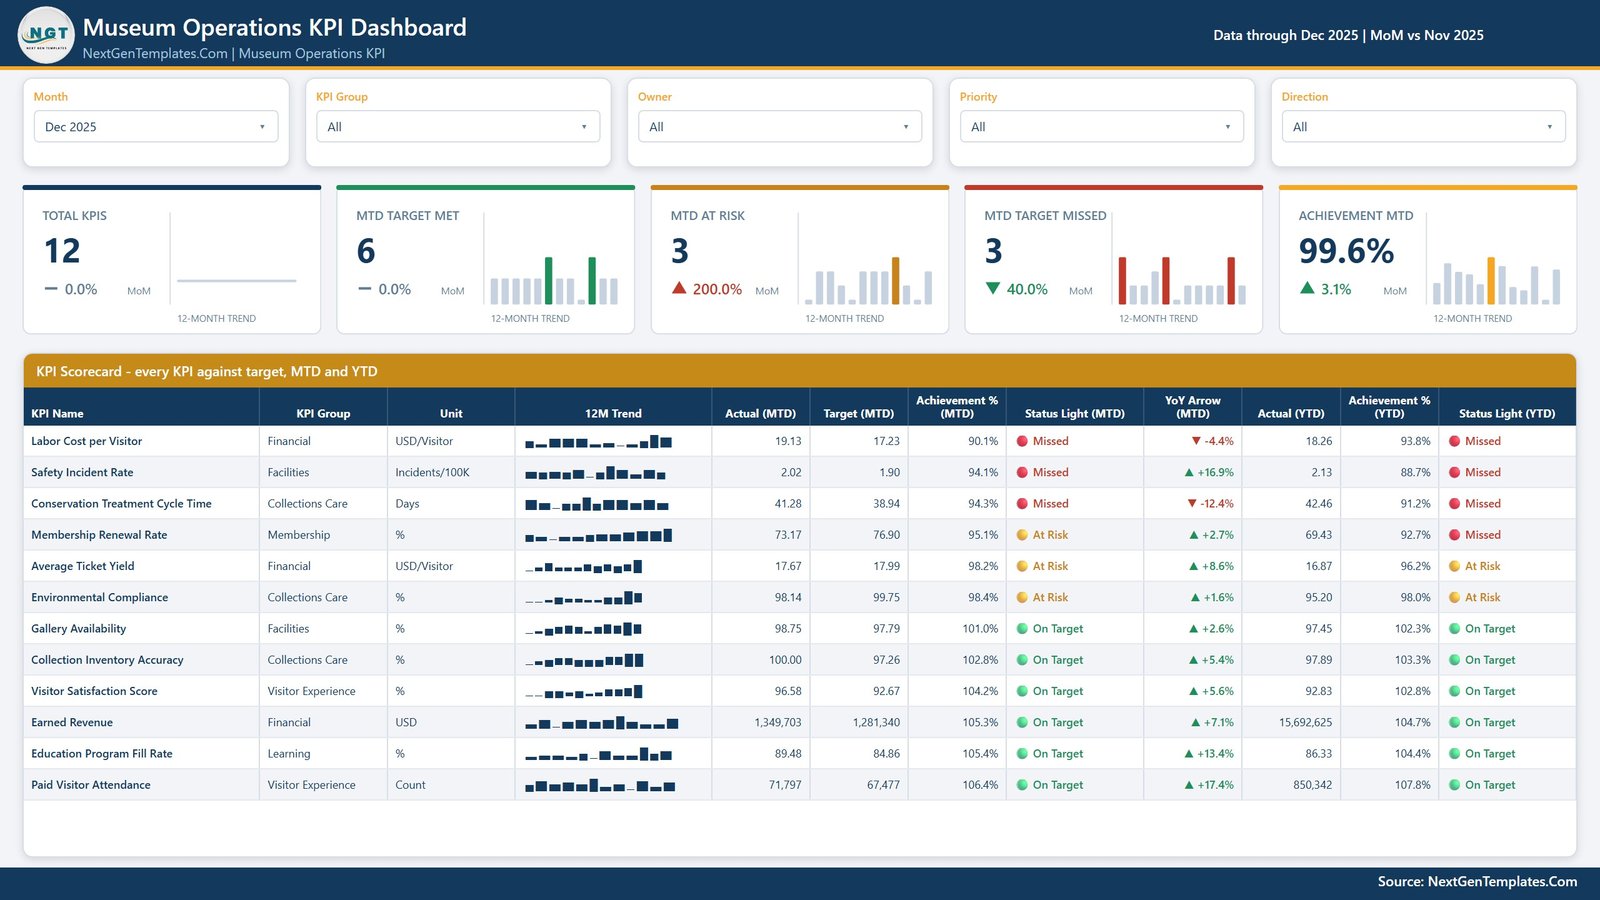Click the red Missed status light for Labor Cost per Visitor MTD
Screen dimensions: 1600x900
click(x=1023, y=441)
